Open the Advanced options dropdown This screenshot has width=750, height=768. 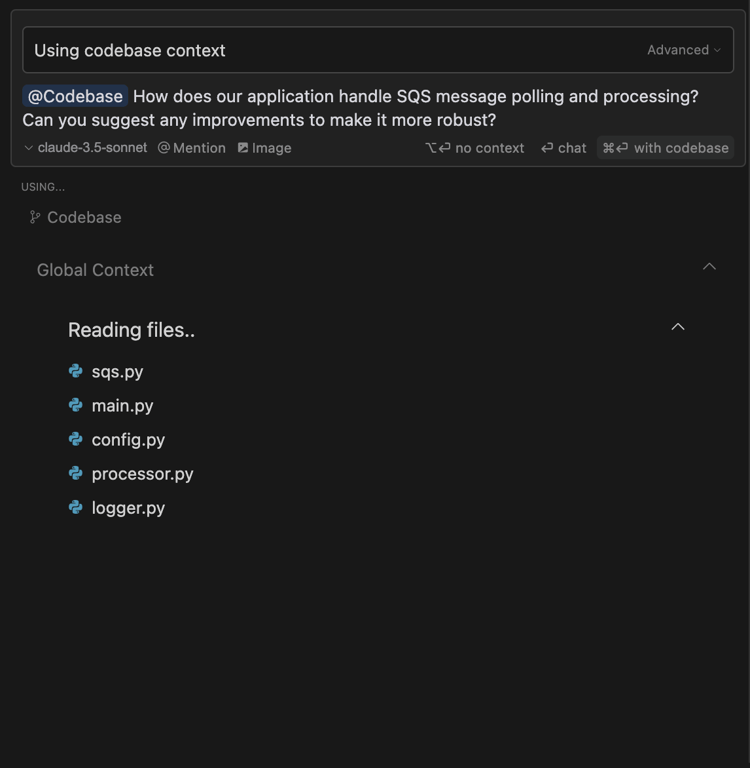point(684,50)
